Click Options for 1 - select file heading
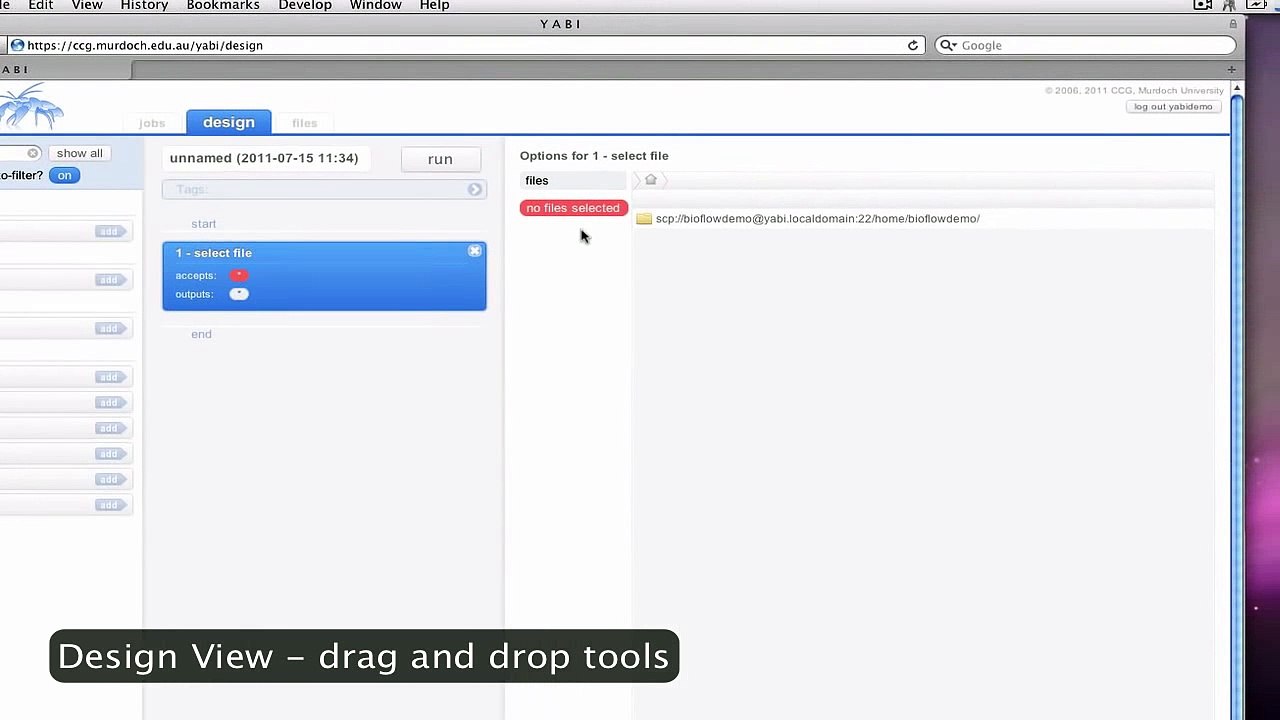Image resolution: width=1280 pixels, height=720 pixels. coord(594,156)
